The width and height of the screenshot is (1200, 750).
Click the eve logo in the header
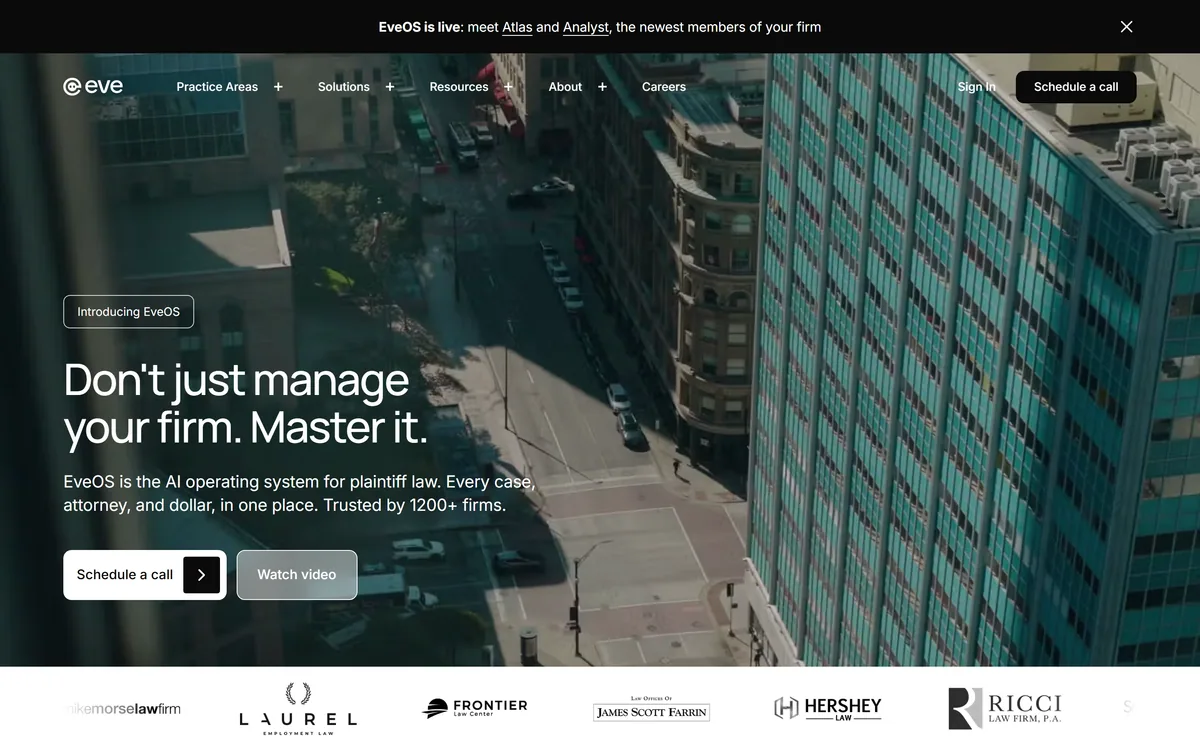click(x=93, y=87)
